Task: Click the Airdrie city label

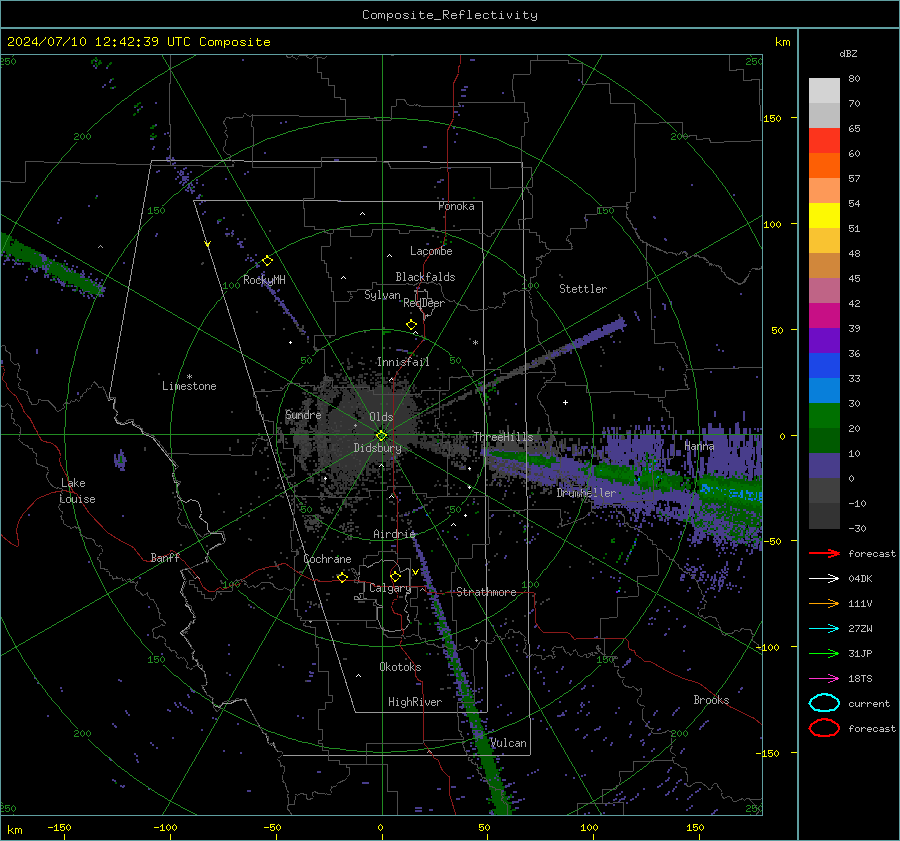Action: pyautogui.click(x=394, y=534)
